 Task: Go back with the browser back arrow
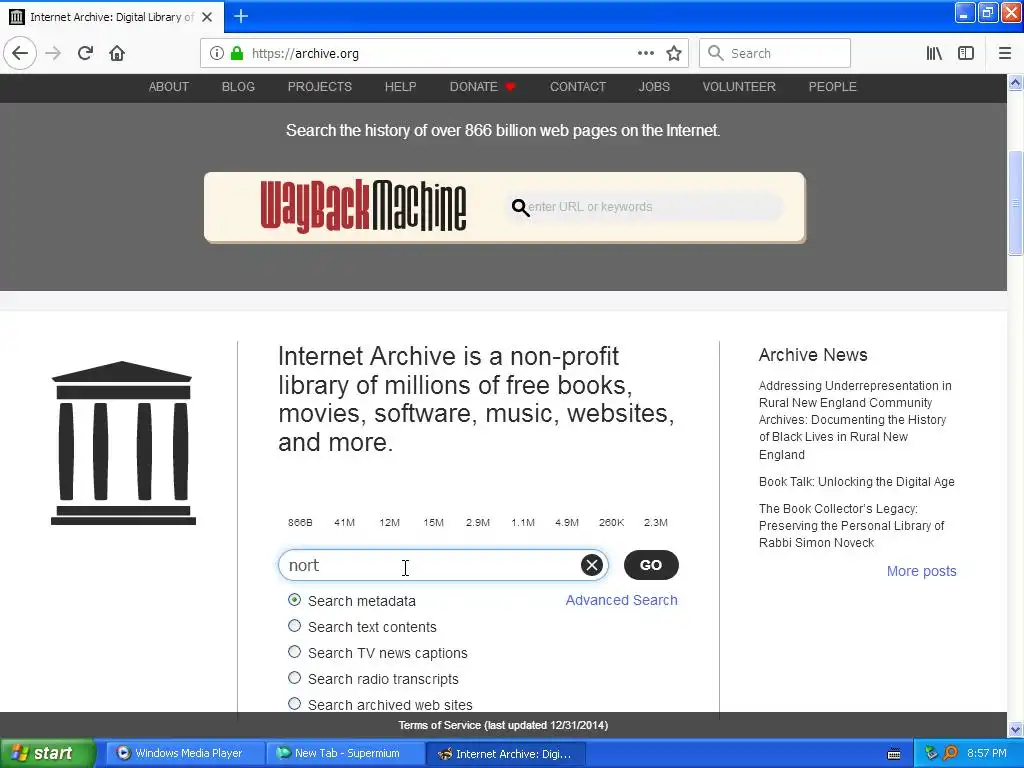(20, 53)
